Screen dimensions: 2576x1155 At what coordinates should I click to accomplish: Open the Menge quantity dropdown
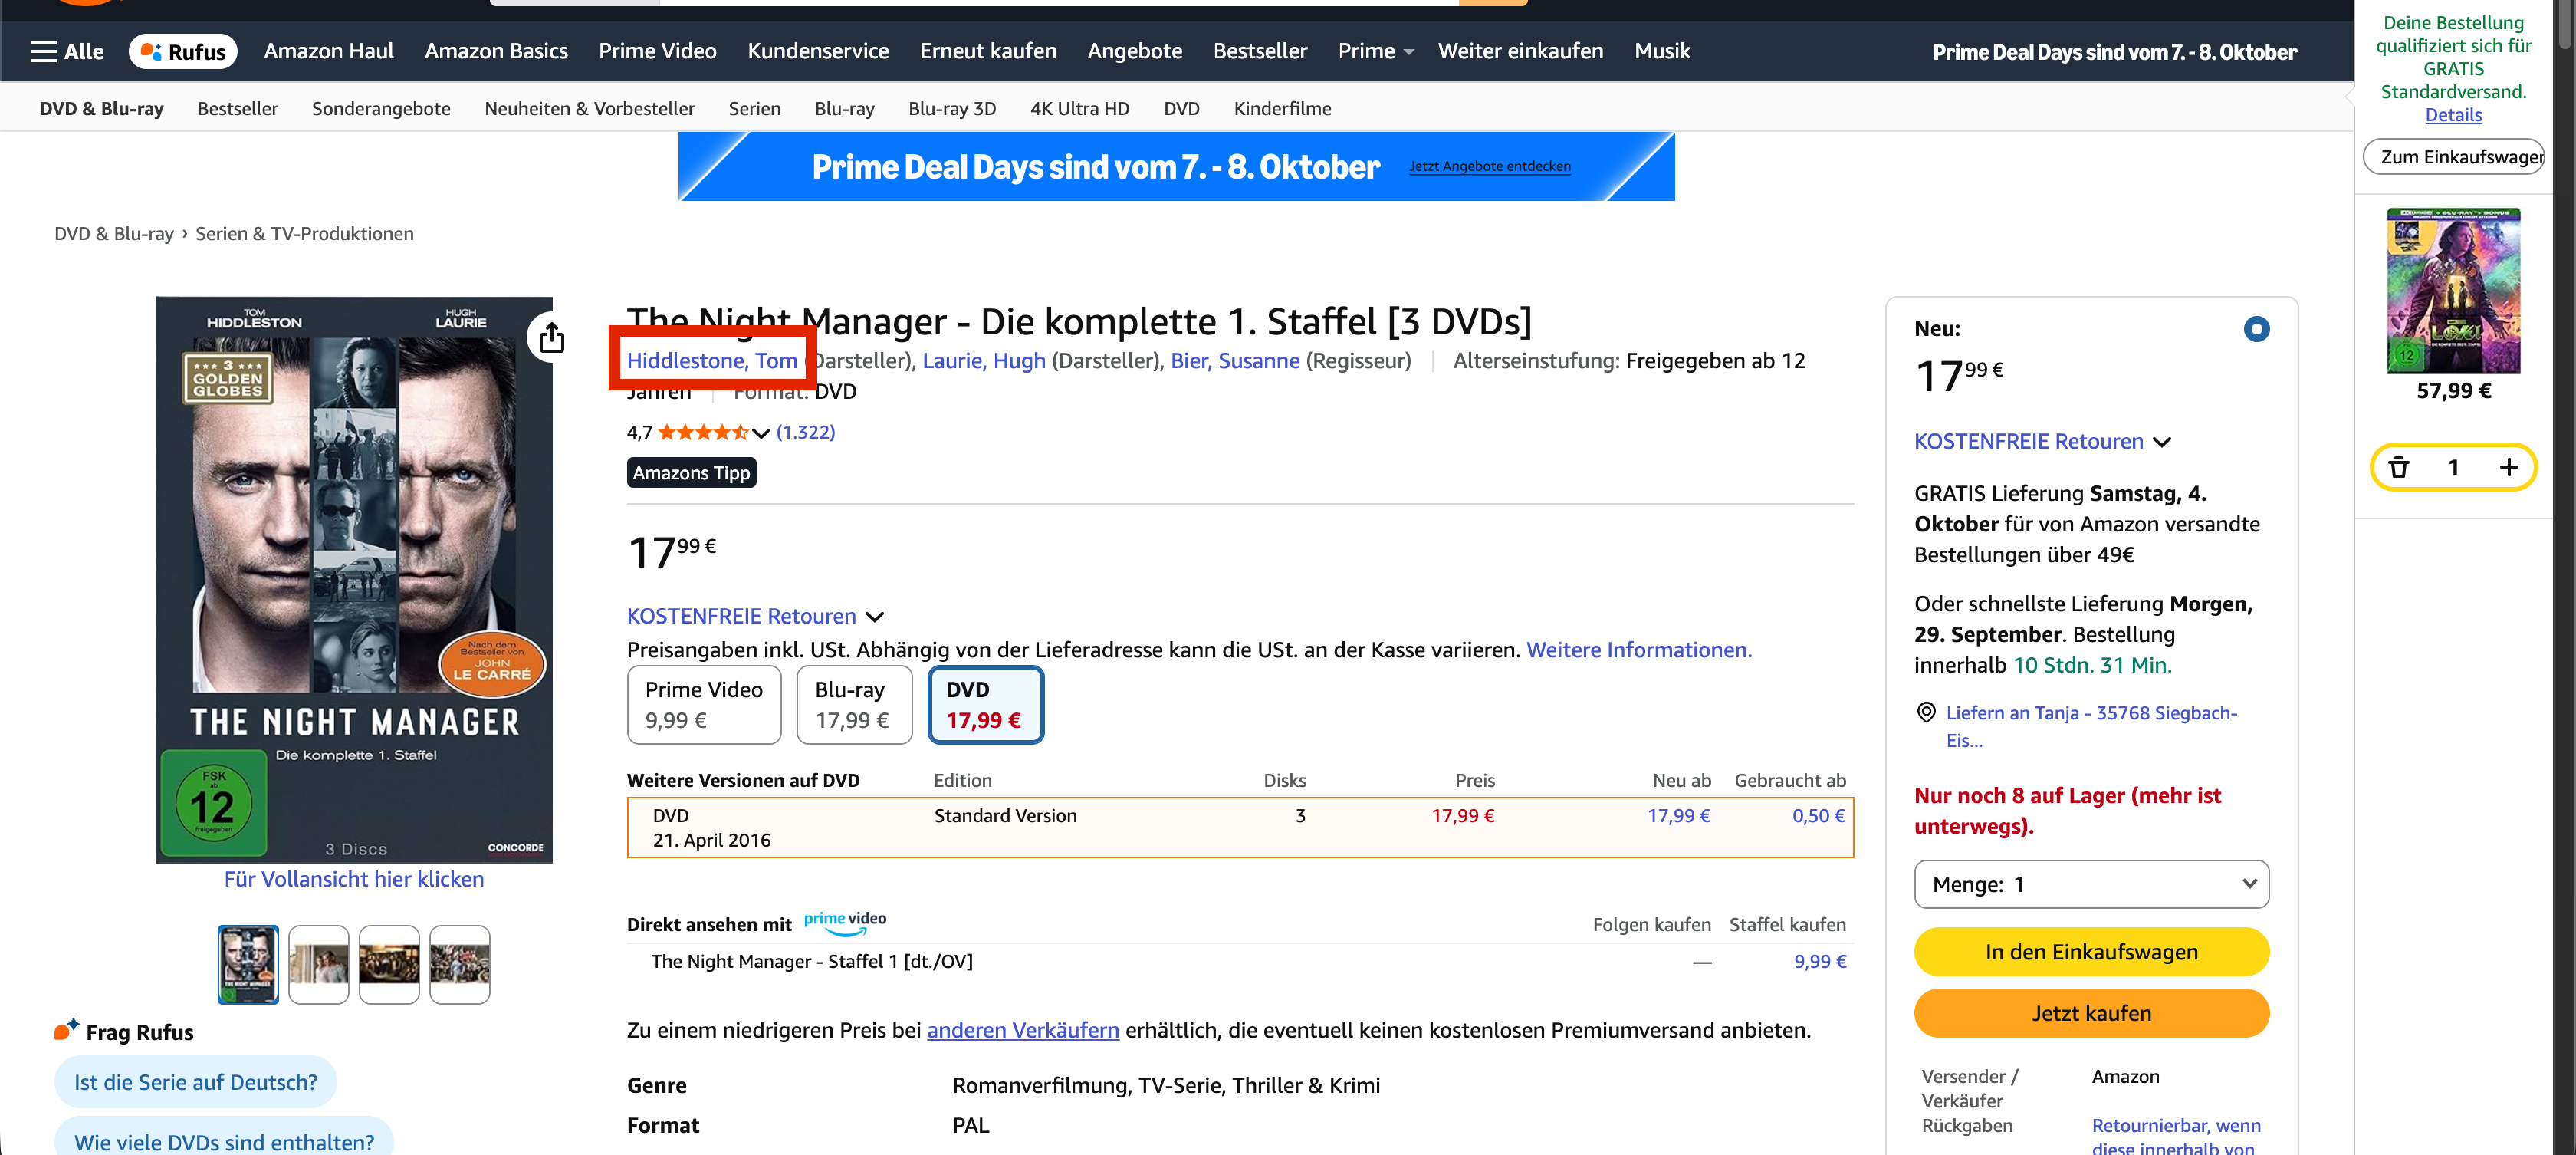pos(2090,884)
